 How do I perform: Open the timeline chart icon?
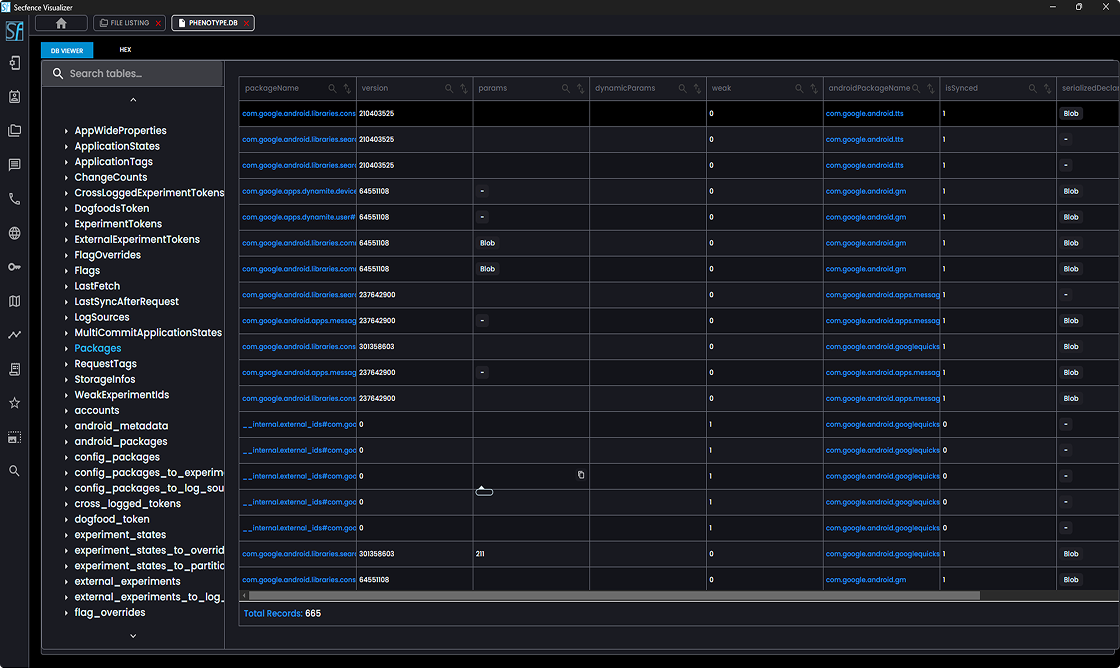click(14, 334)
